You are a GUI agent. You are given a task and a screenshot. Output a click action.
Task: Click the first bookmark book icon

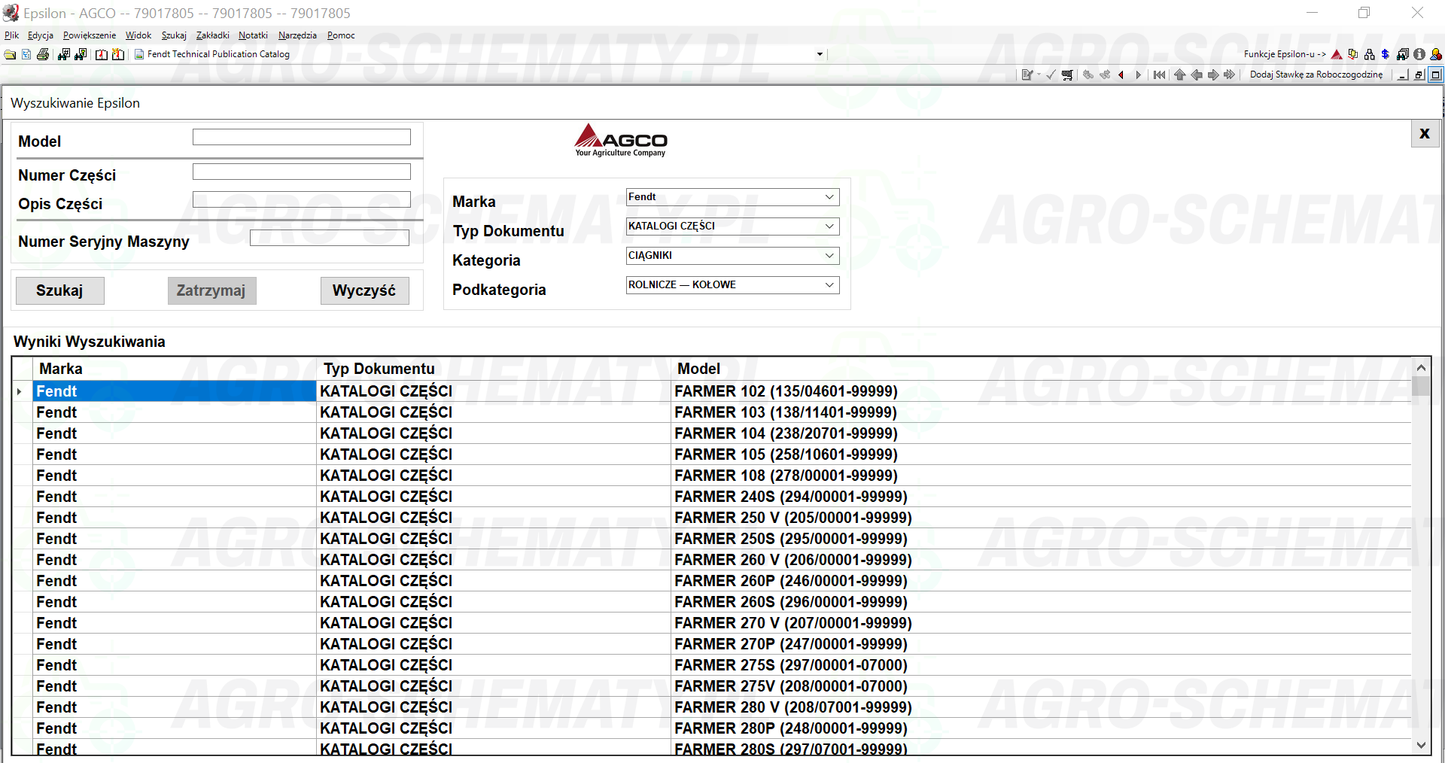tap(101, 54)
